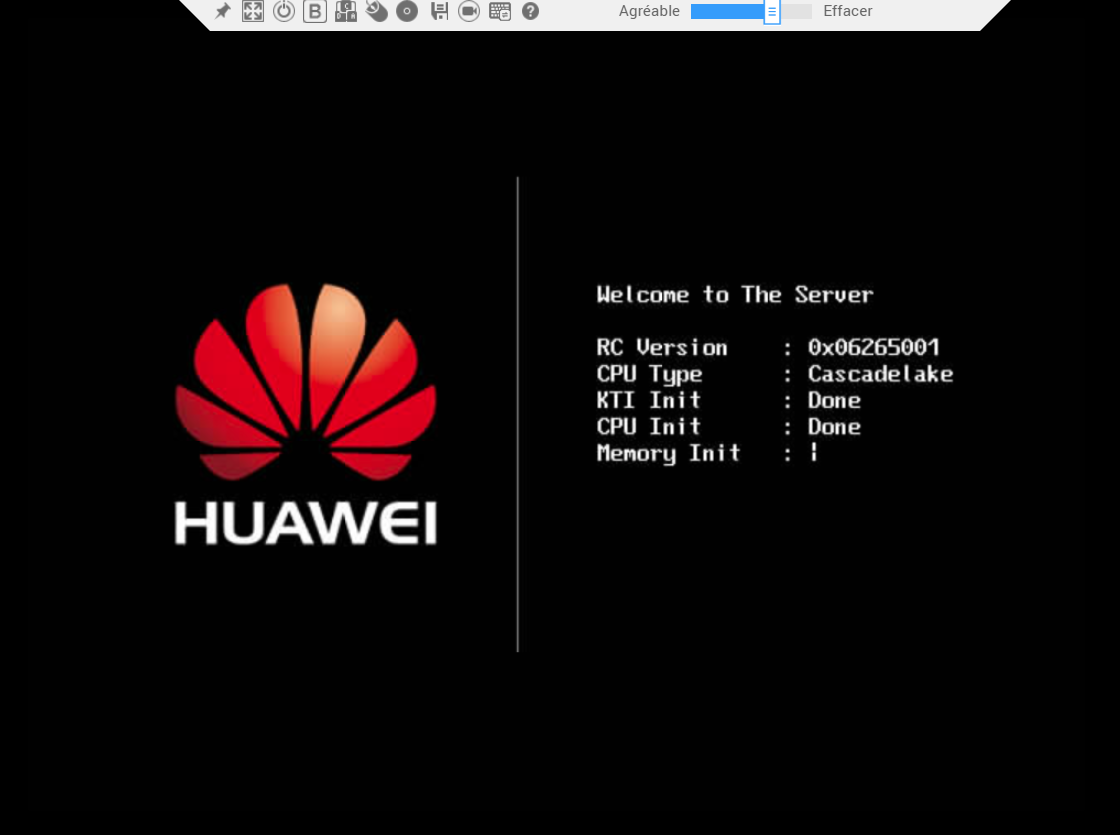Image resolution: width=1120 pixels, height=835 pixels.
Task: Click the HUAWEI wordmark text
Action: point(306,523)
